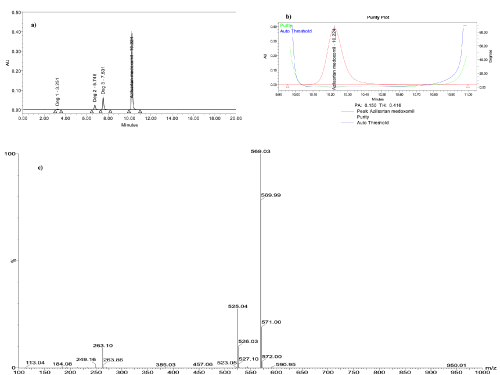The height and width of the screenshot is (375, 500).
Task: Click the vertical 'Azilsartan medoxomil - 10.224' label in purity plot
Action: (x=334, y=59)
